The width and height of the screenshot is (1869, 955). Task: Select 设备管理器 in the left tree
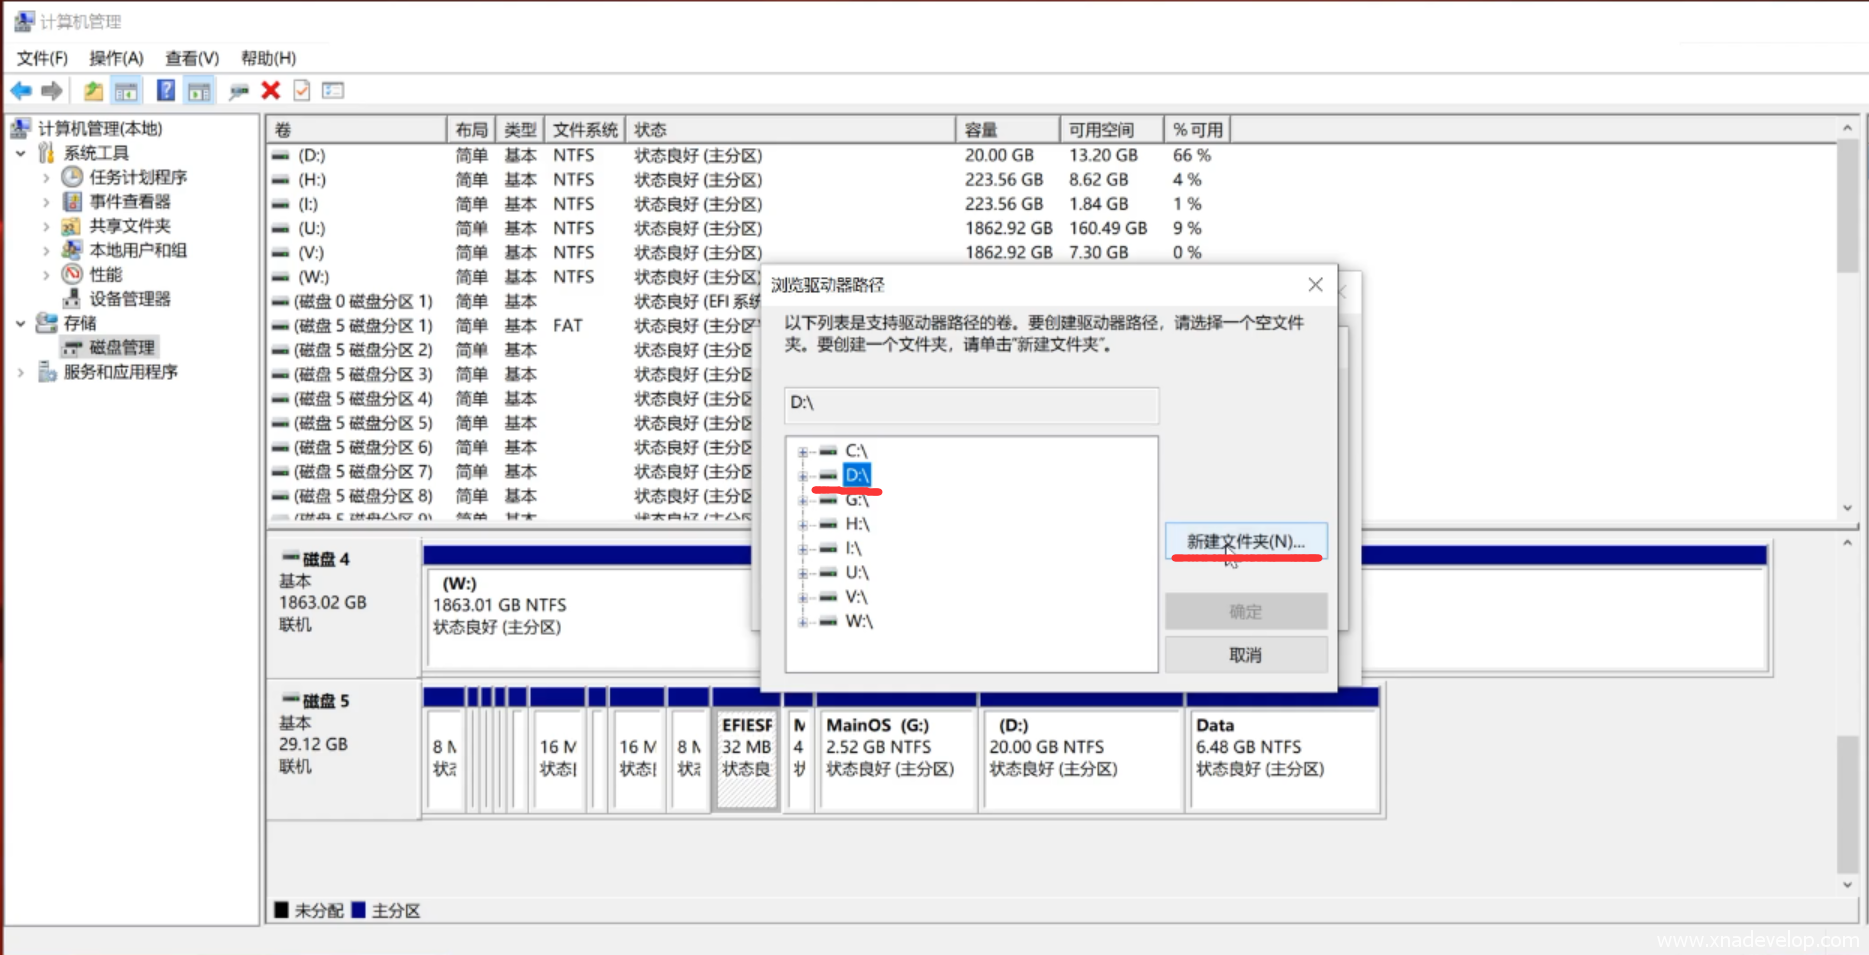(130, 299)
